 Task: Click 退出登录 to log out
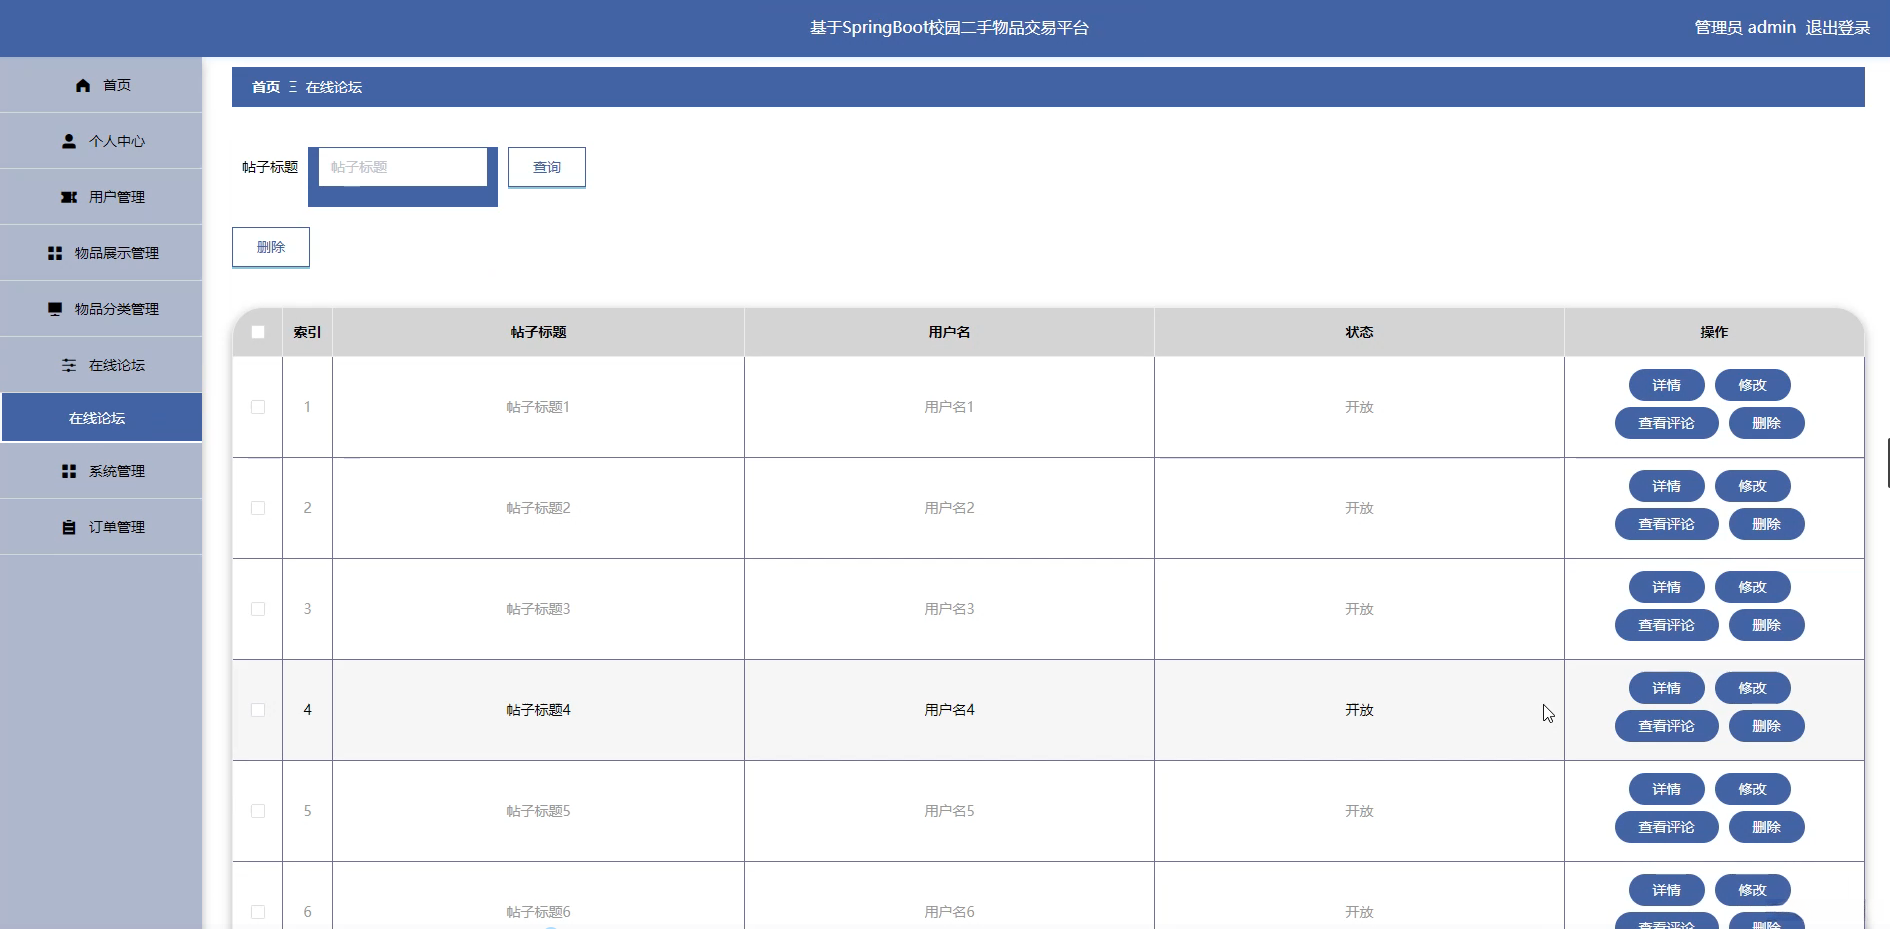pos(1838,28)
